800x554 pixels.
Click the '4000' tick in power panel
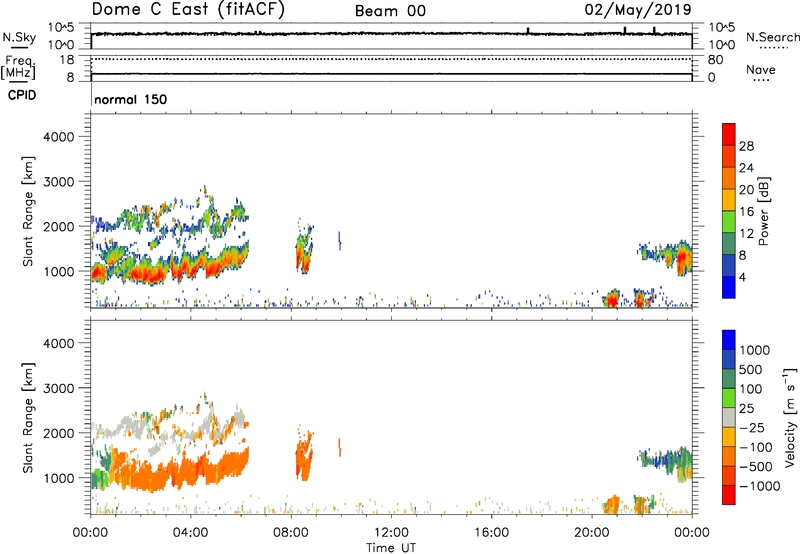click(x=58, y=137)
